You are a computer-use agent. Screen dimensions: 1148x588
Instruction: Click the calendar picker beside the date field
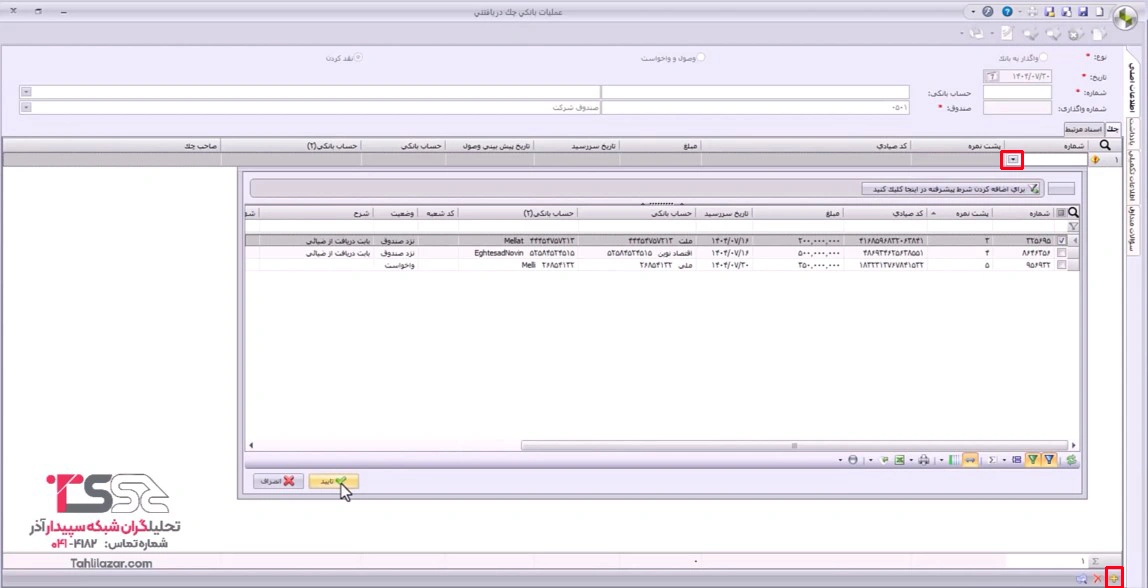tap(992, 76)
